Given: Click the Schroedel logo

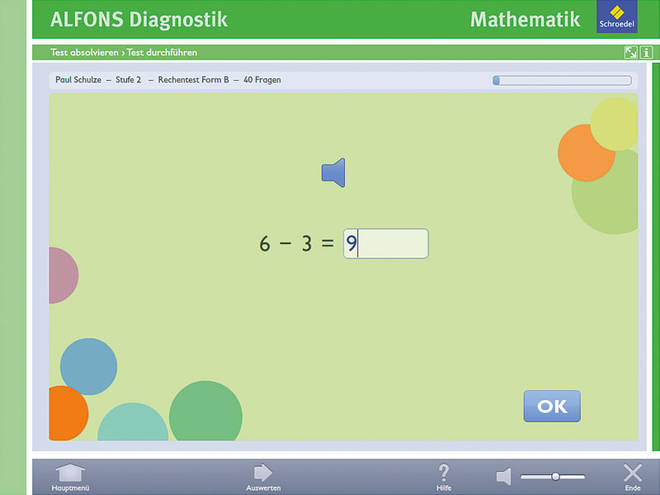Looking at the screenshot, I should 617,17.
